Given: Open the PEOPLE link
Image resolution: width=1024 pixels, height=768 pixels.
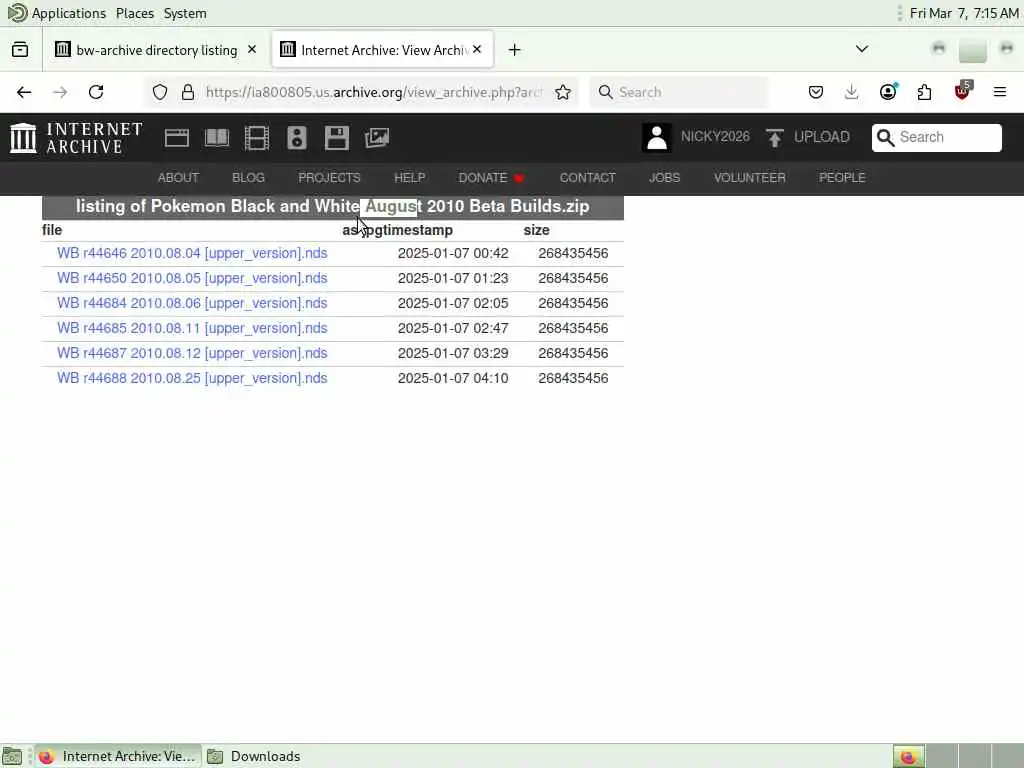Looking at the screenshot, I should 842,178.
